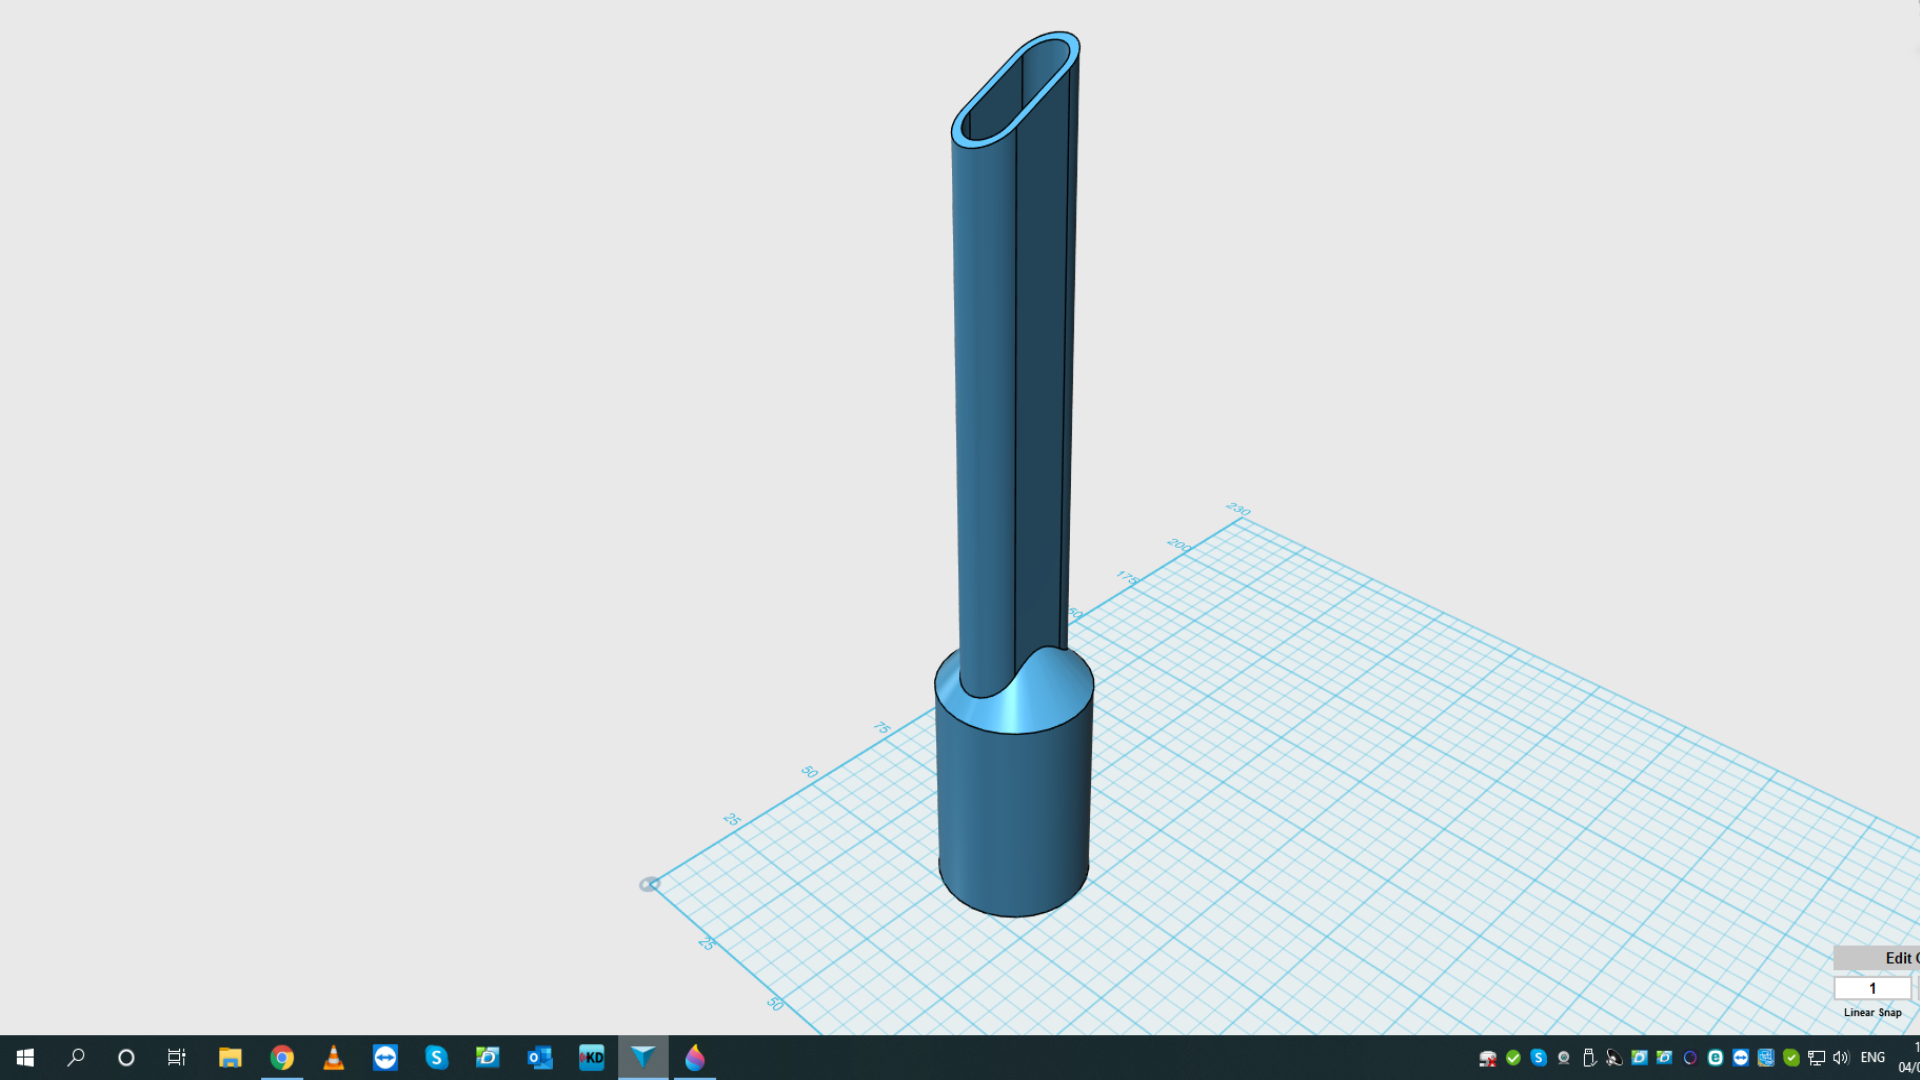Switch to Google Chrome

click(x=282, y=1057)
